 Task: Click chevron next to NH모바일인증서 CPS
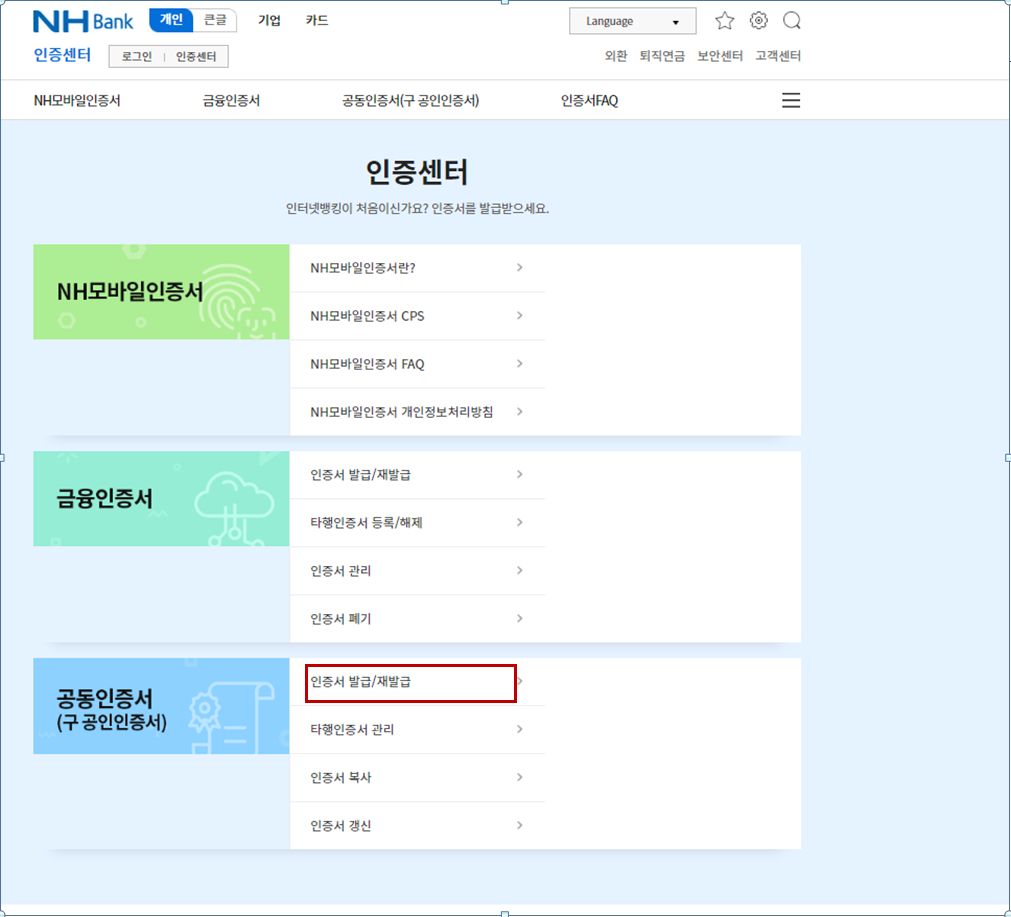[520, 316]
